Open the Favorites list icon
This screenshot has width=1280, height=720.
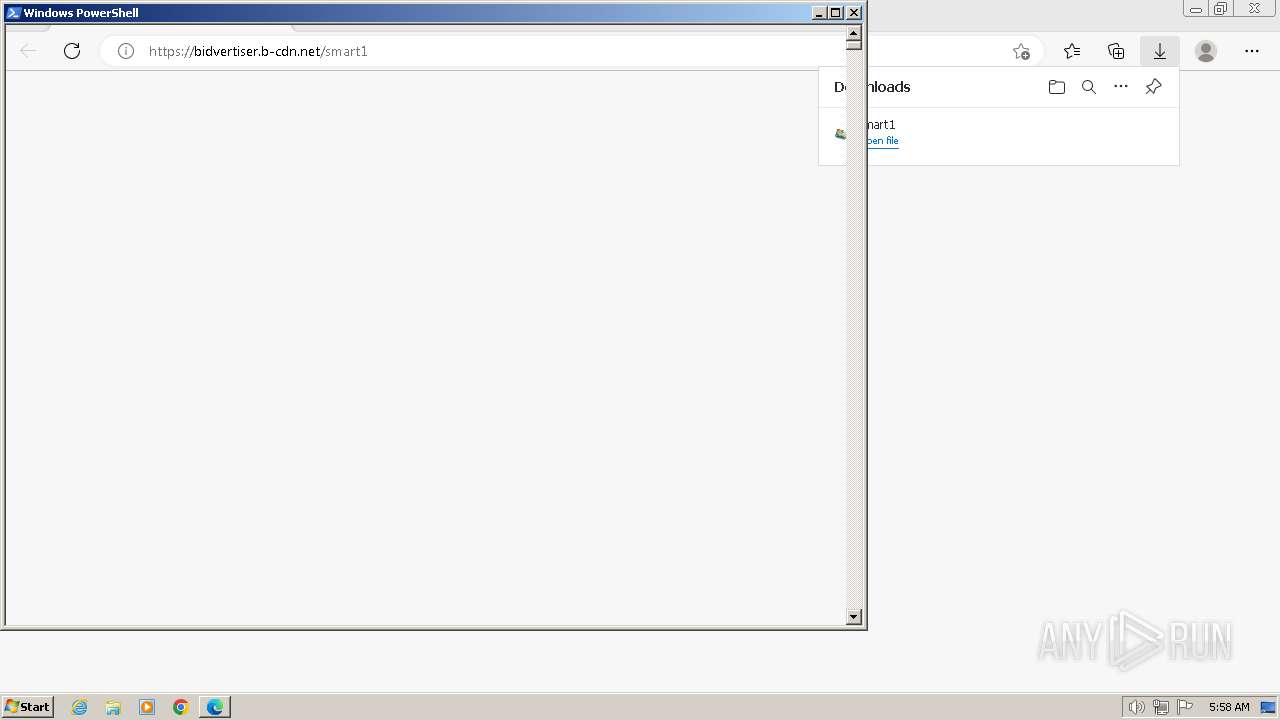click(x=1072, y=51)
